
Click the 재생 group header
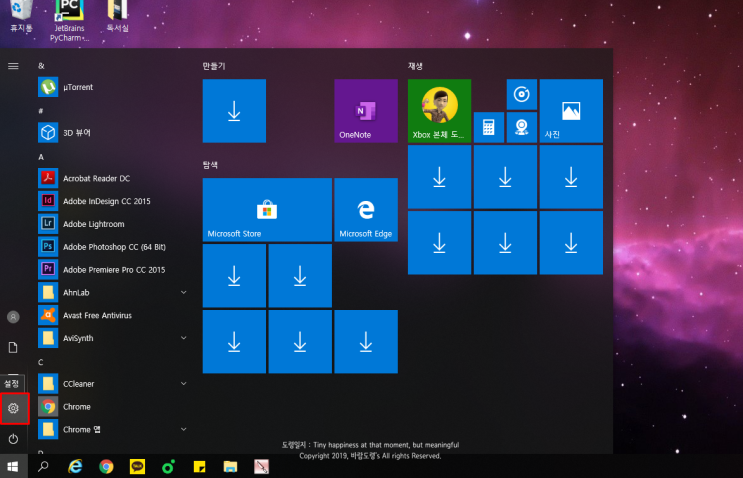(x=415, y=66)
